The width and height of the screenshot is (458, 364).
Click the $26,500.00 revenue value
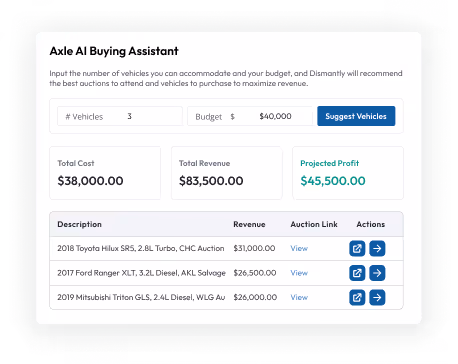coord(255,273)
